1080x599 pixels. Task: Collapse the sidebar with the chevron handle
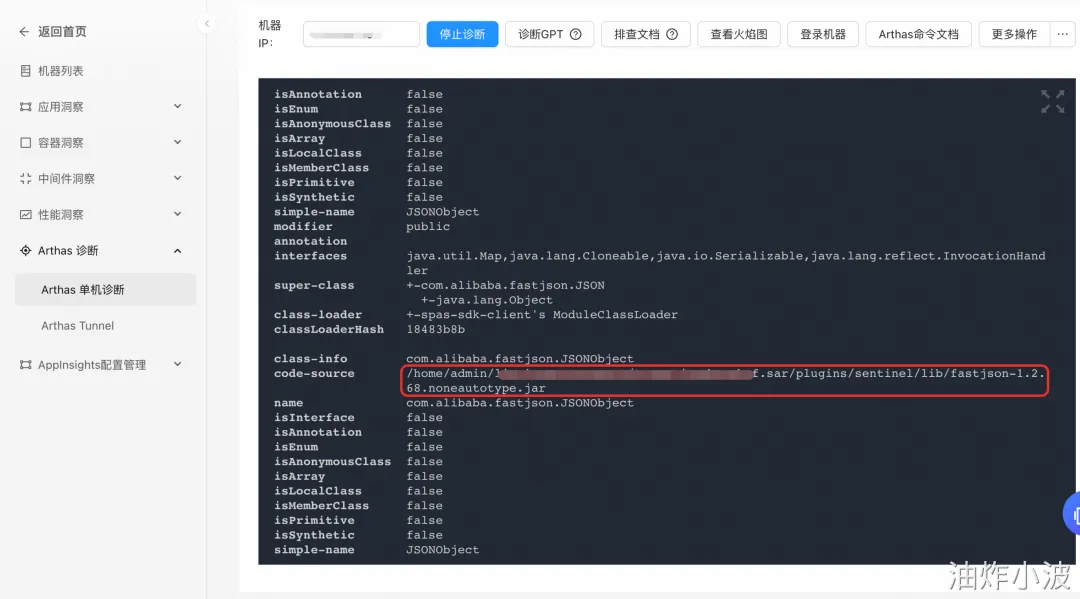(207, 23)
